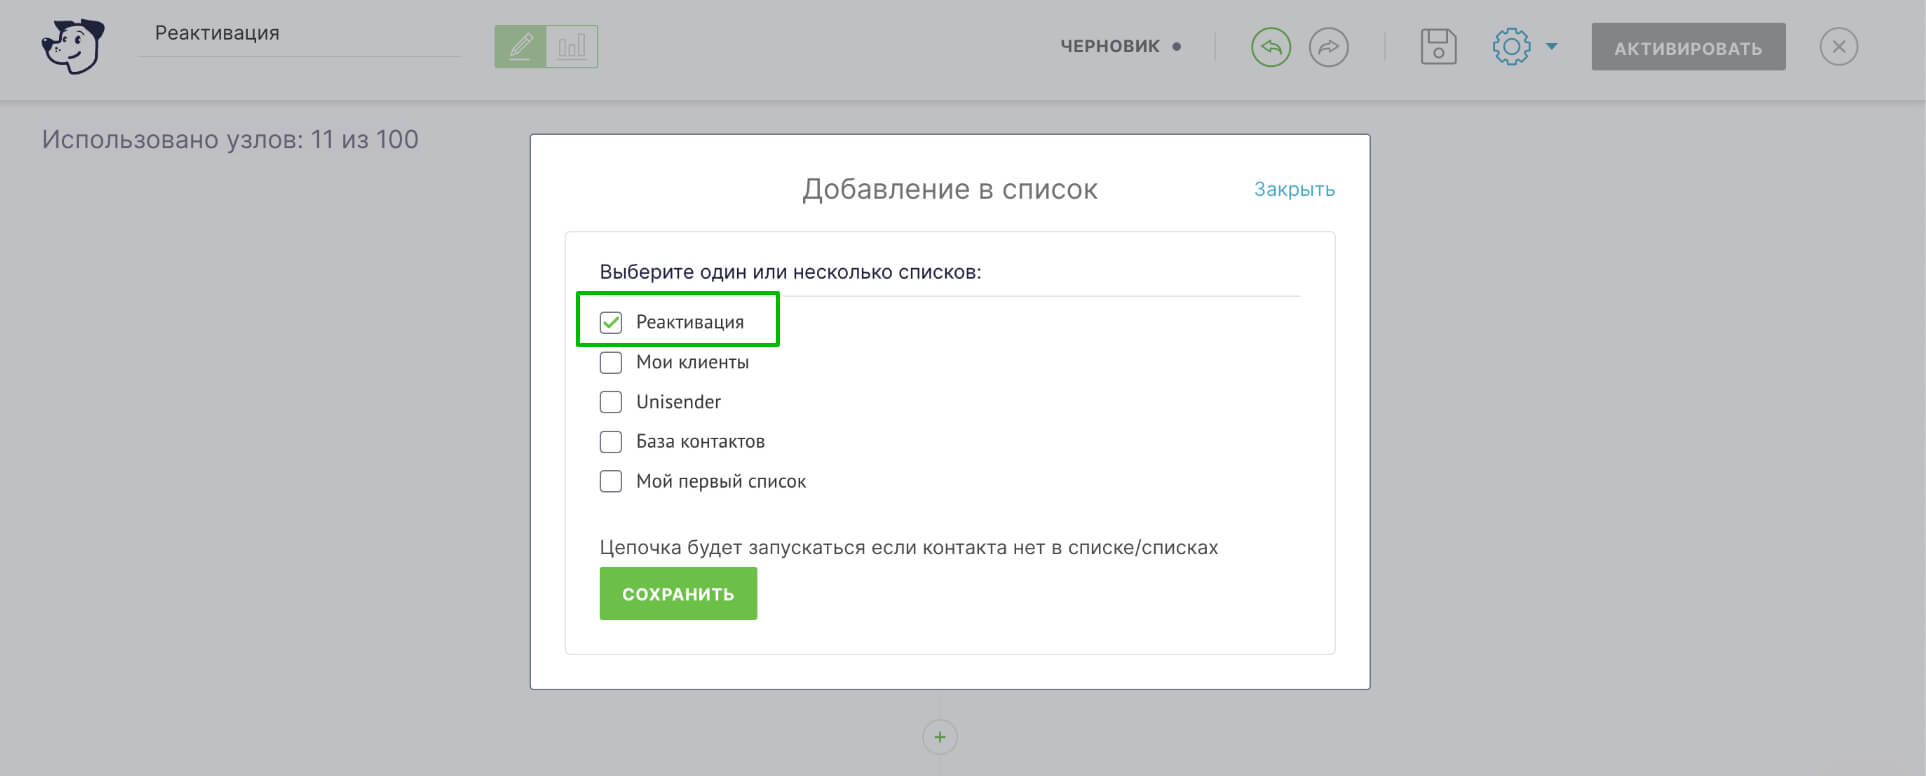This screenshot has width=1926, height=776.
Task: Click the Цепочка будет запускаться note text
Action: 909,547
